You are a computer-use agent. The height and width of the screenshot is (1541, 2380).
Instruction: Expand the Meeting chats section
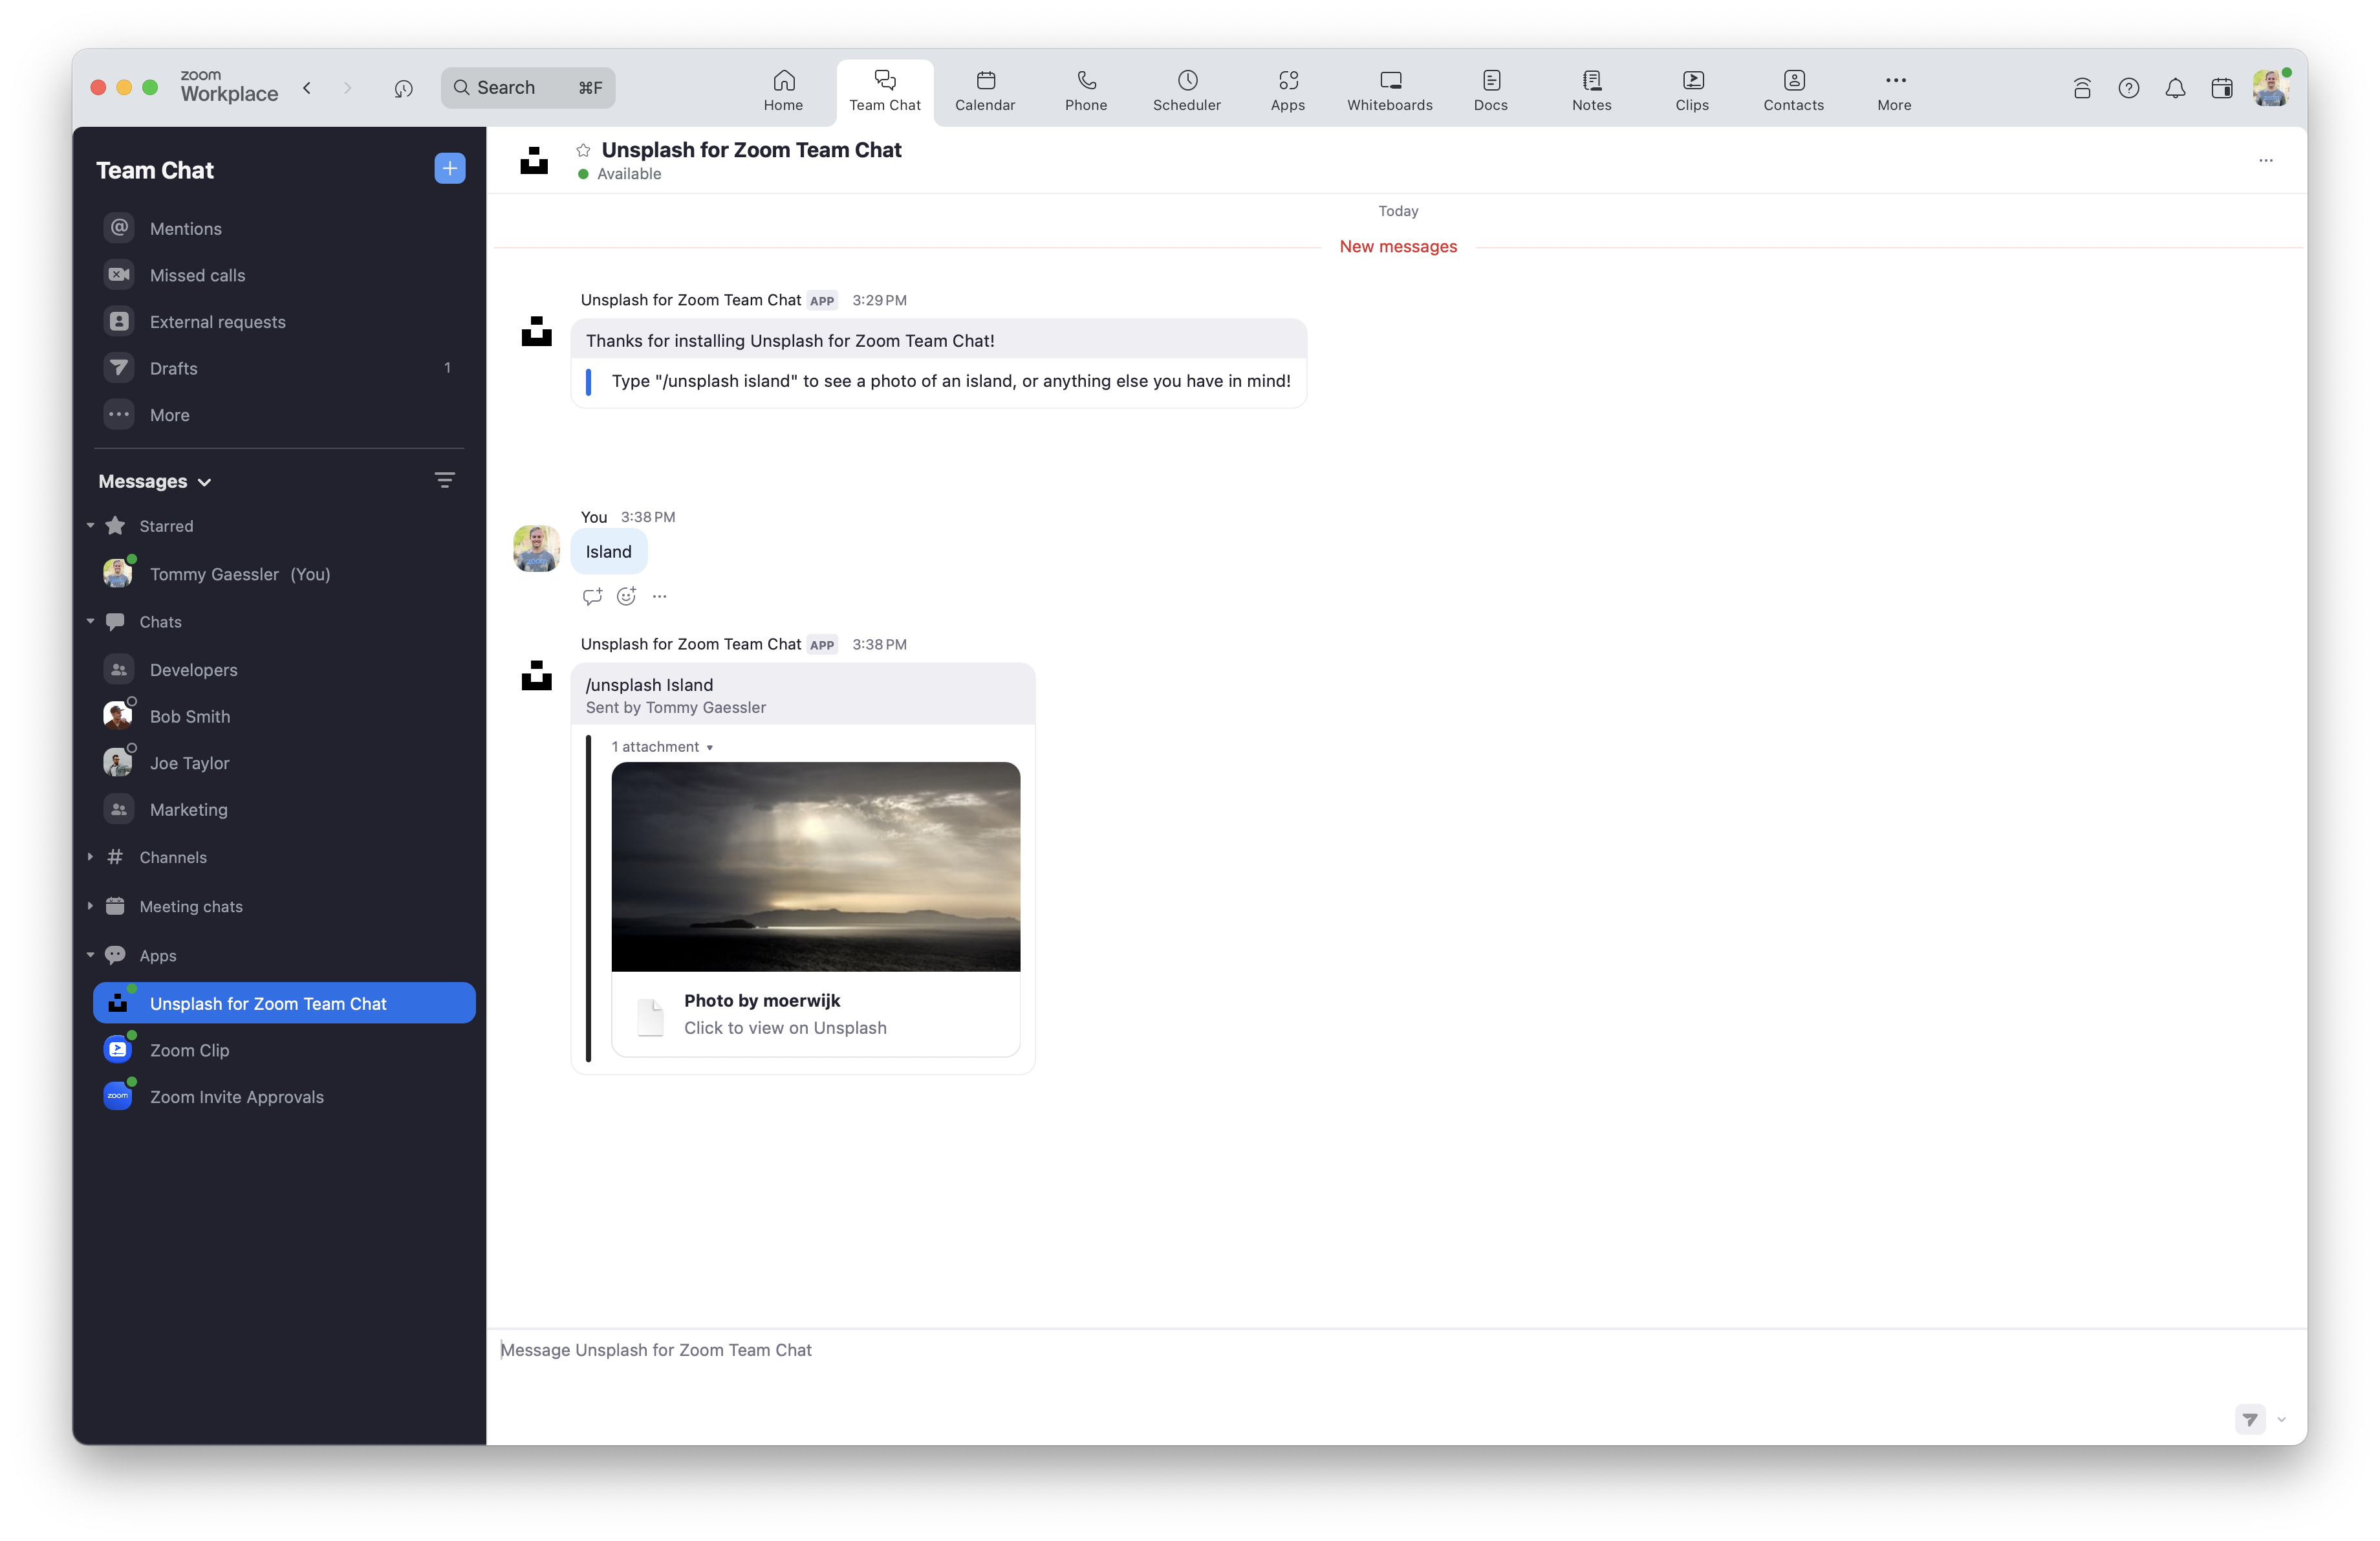tap(90, 906)
